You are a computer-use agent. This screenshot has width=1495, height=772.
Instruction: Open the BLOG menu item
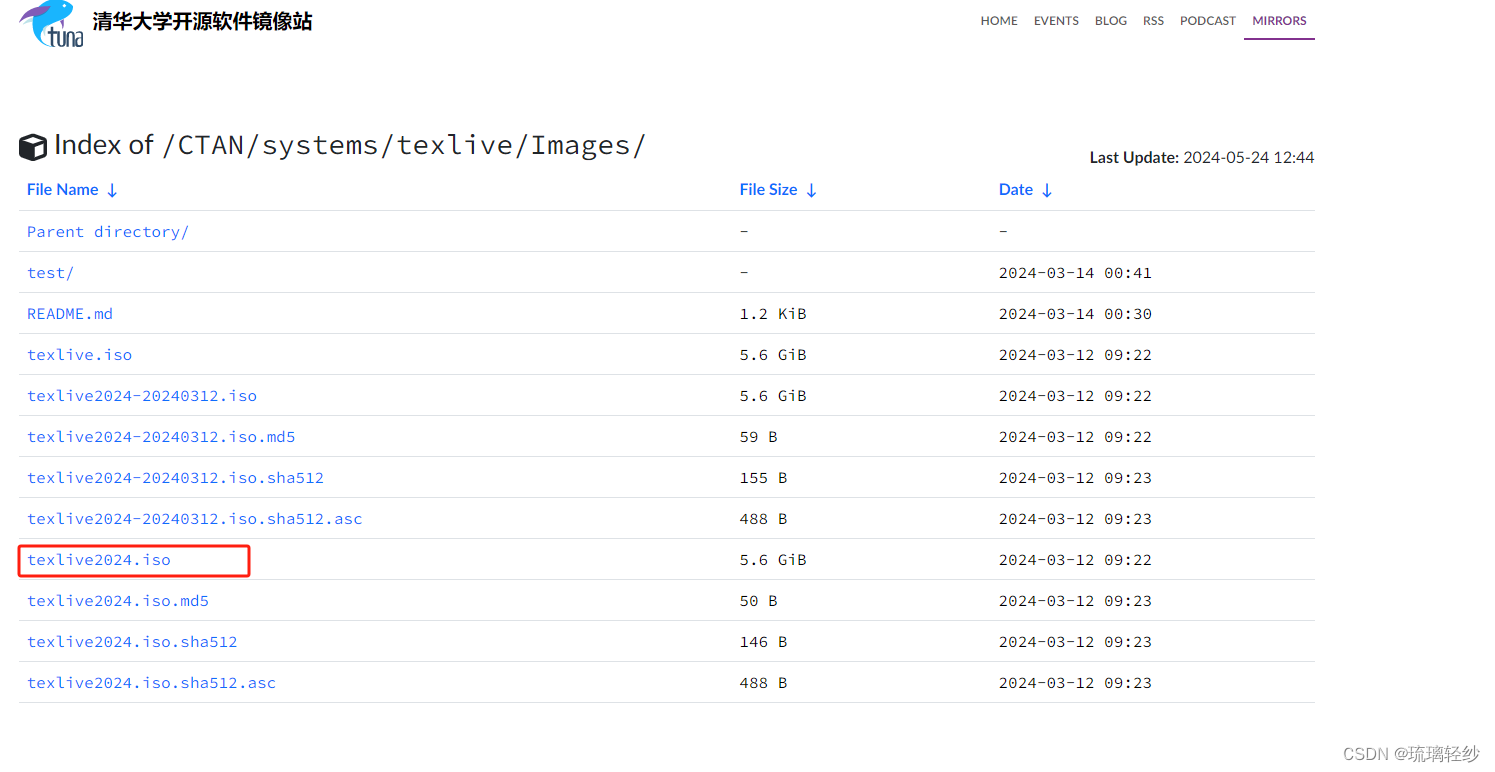pyautogui.click(x=1111, y=20)
